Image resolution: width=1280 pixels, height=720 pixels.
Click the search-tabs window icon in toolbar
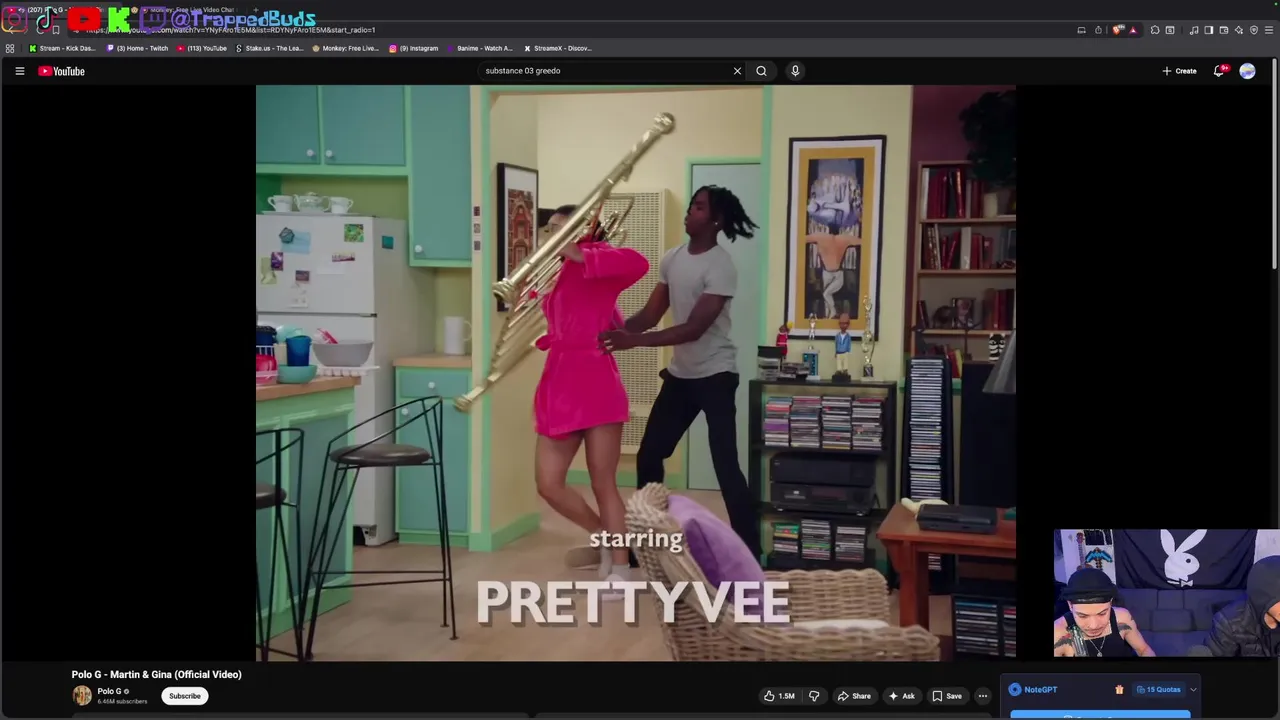1170,30
